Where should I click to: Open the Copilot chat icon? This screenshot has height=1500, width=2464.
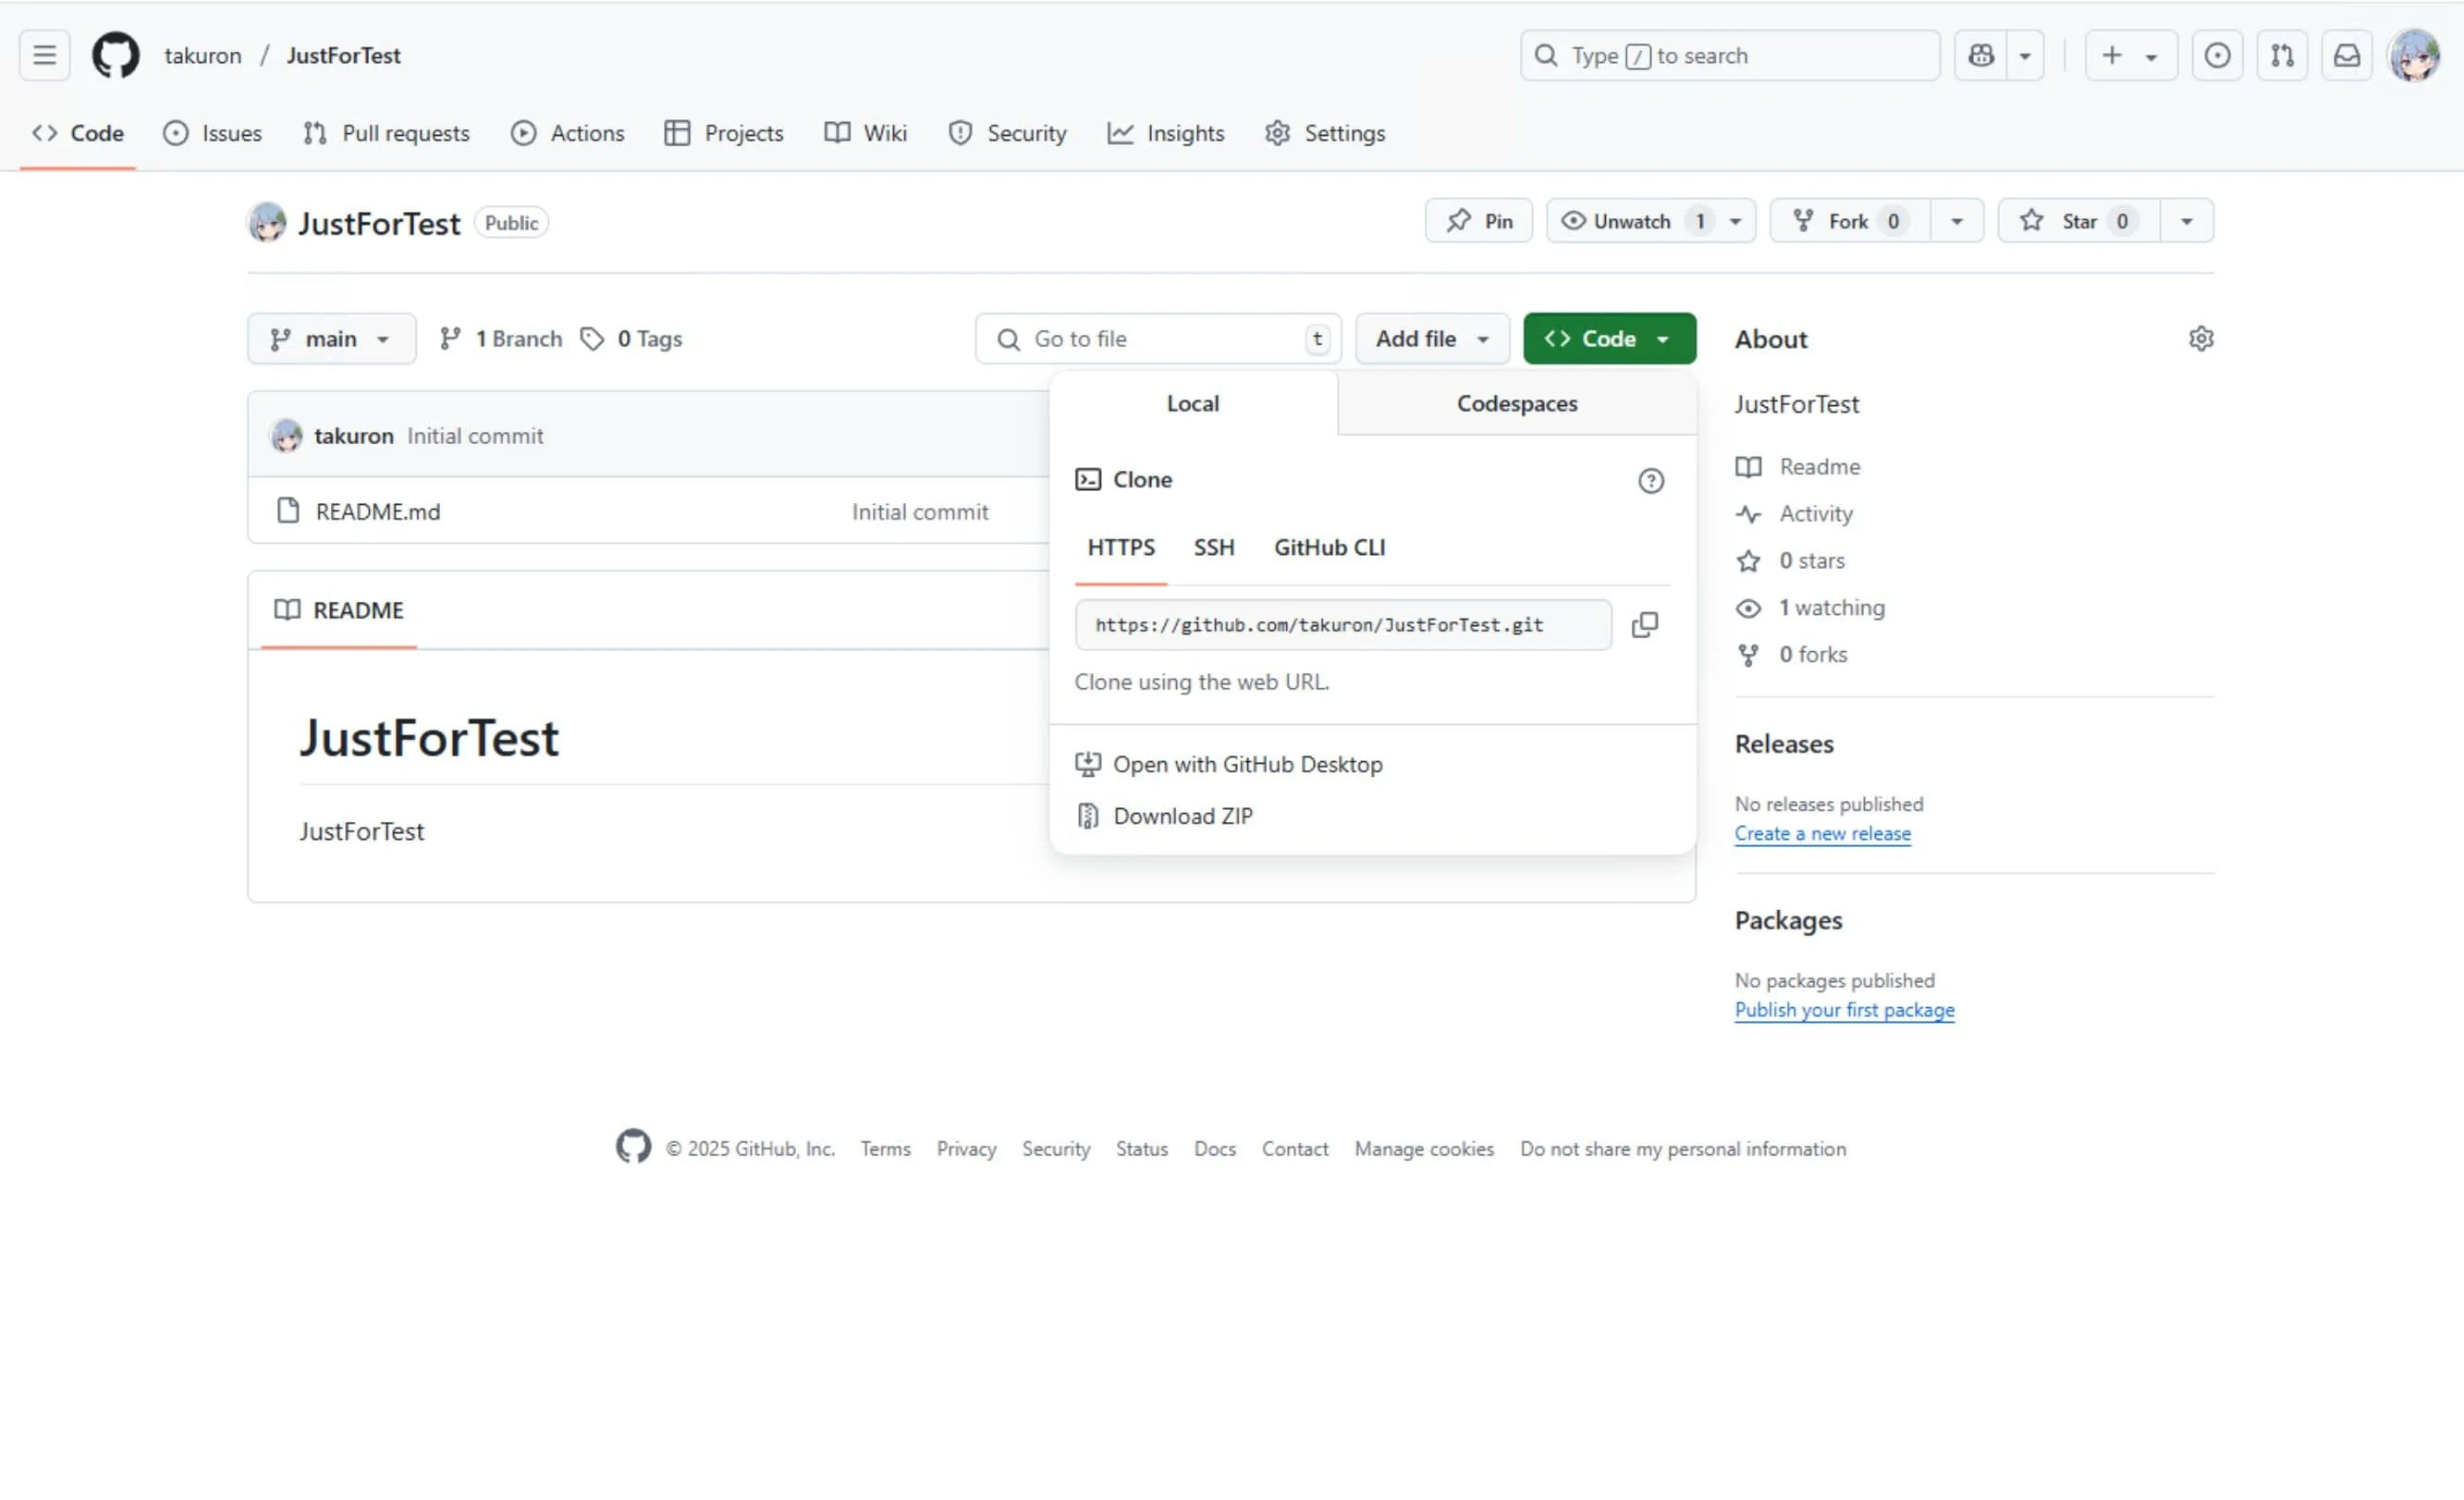(1980, 55)
